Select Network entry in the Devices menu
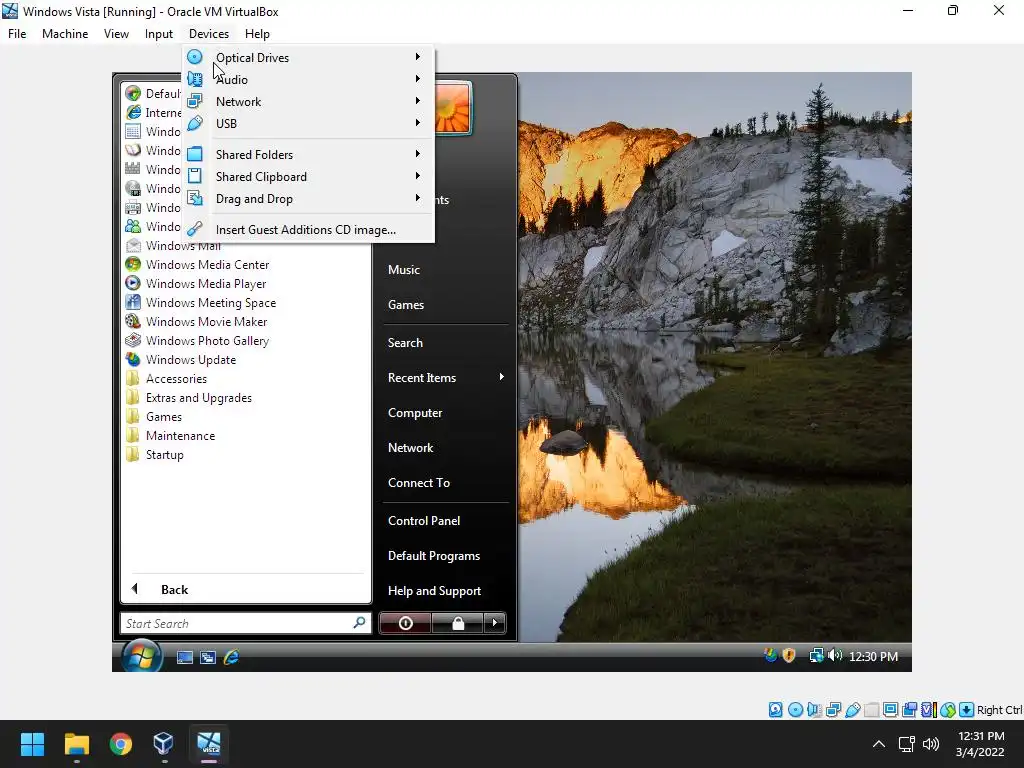Screen dimensions: 1024x768 [x=308, y=101]
